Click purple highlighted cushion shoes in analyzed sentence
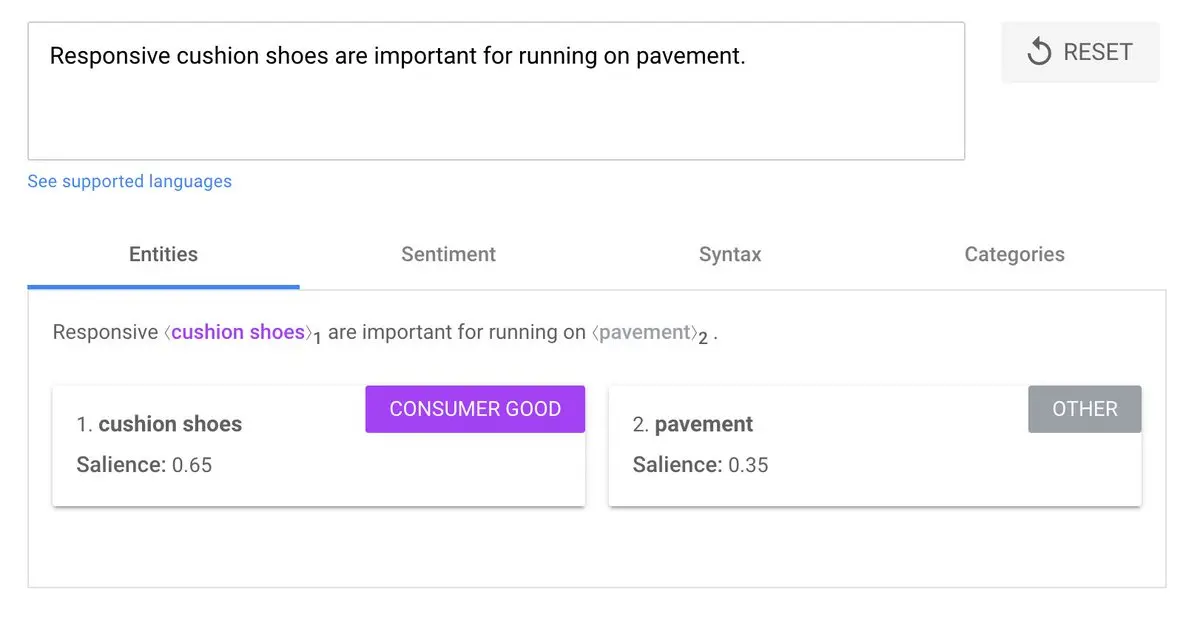The height and width of the screenshot is (626, 1200). [237, 332]
